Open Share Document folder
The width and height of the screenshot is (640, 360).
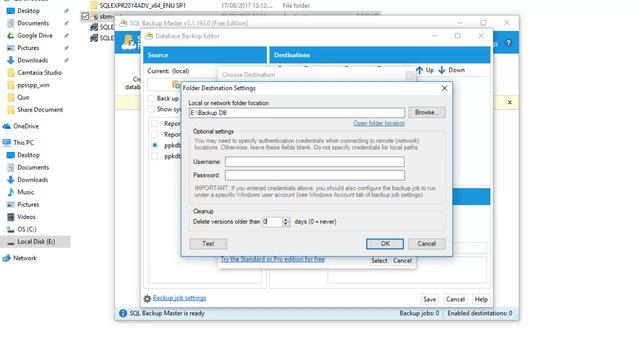coord(40,109)
